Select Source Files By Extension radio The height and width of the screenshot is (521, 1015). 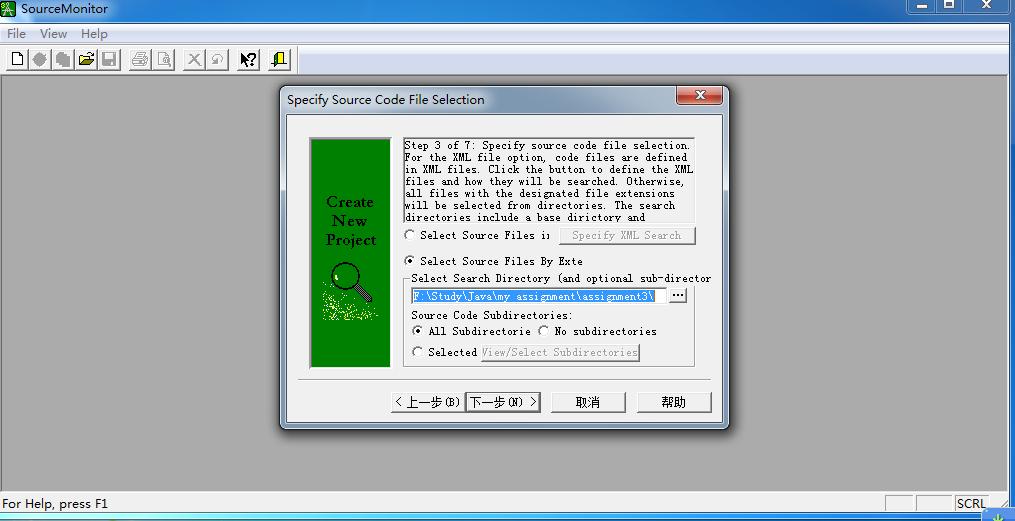(410, 261)
